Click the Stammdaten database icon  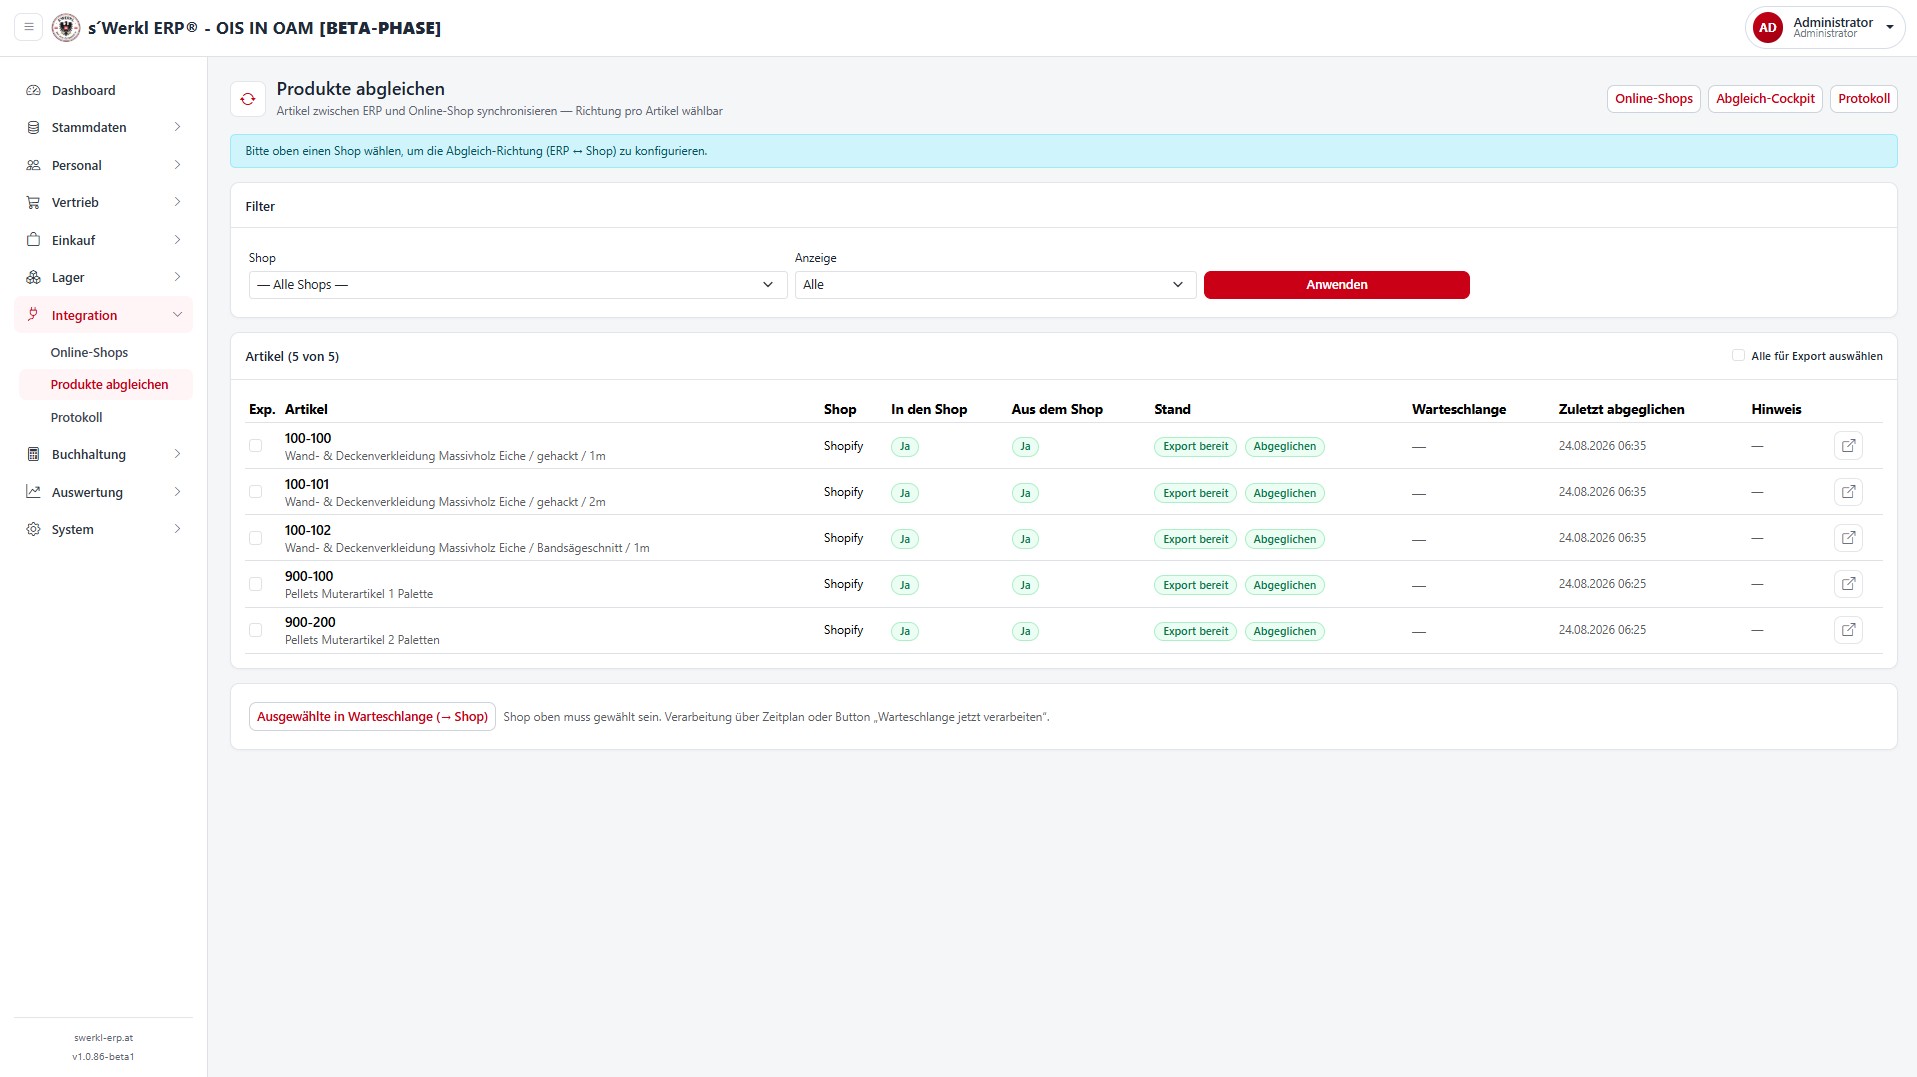33,127
